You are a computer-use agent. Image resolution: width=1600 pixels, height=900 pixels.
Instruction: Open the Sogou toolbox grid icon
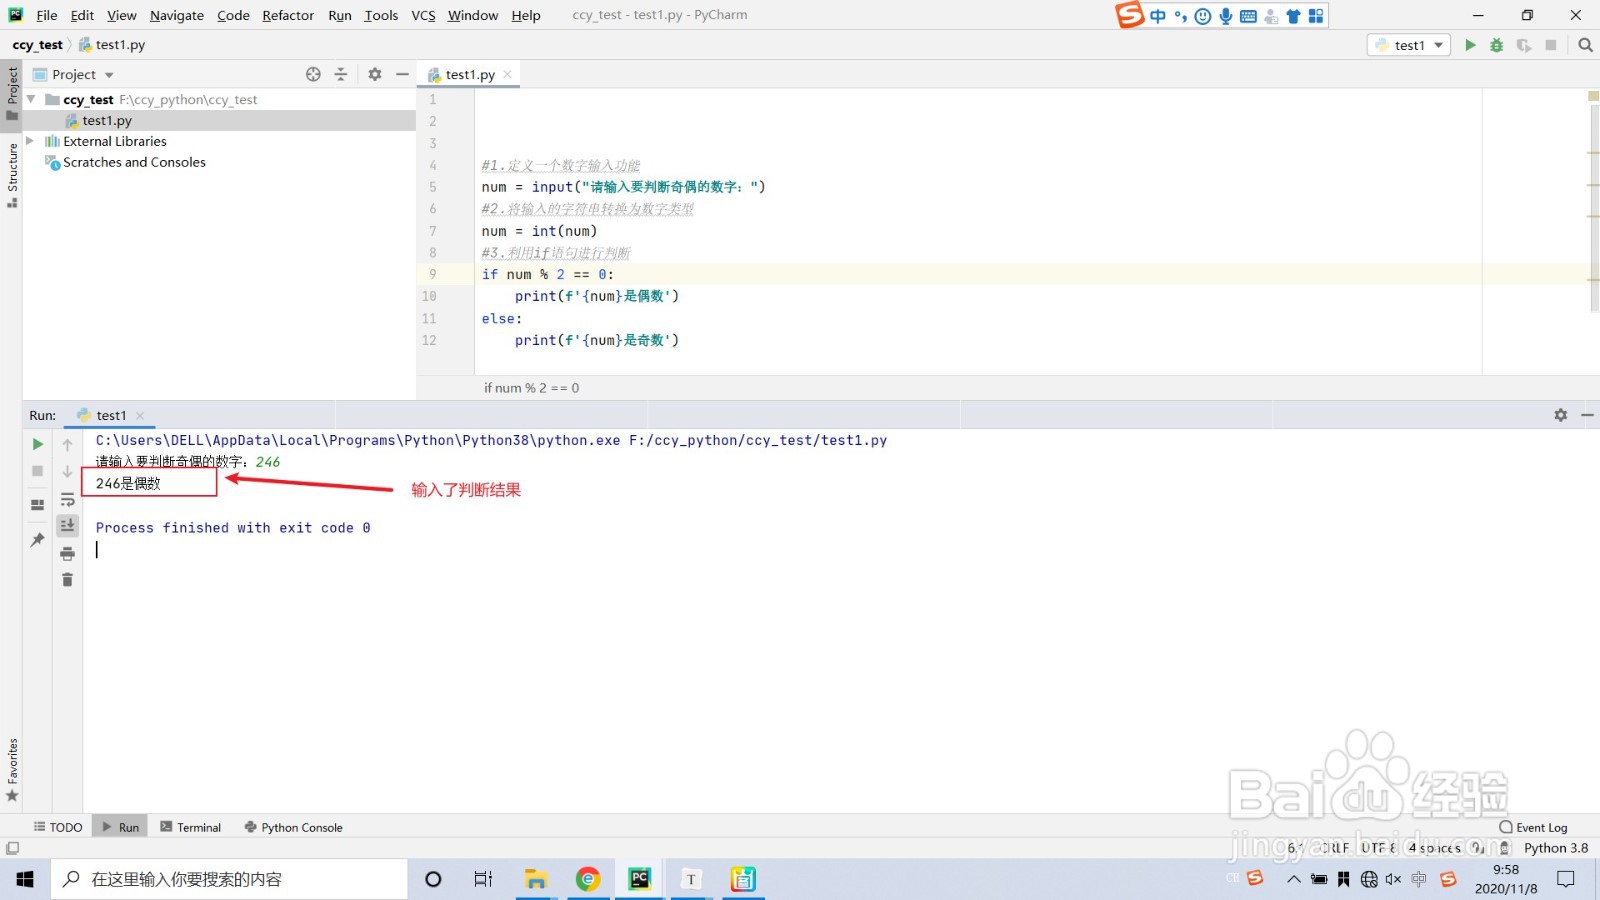coord(1316,16)
